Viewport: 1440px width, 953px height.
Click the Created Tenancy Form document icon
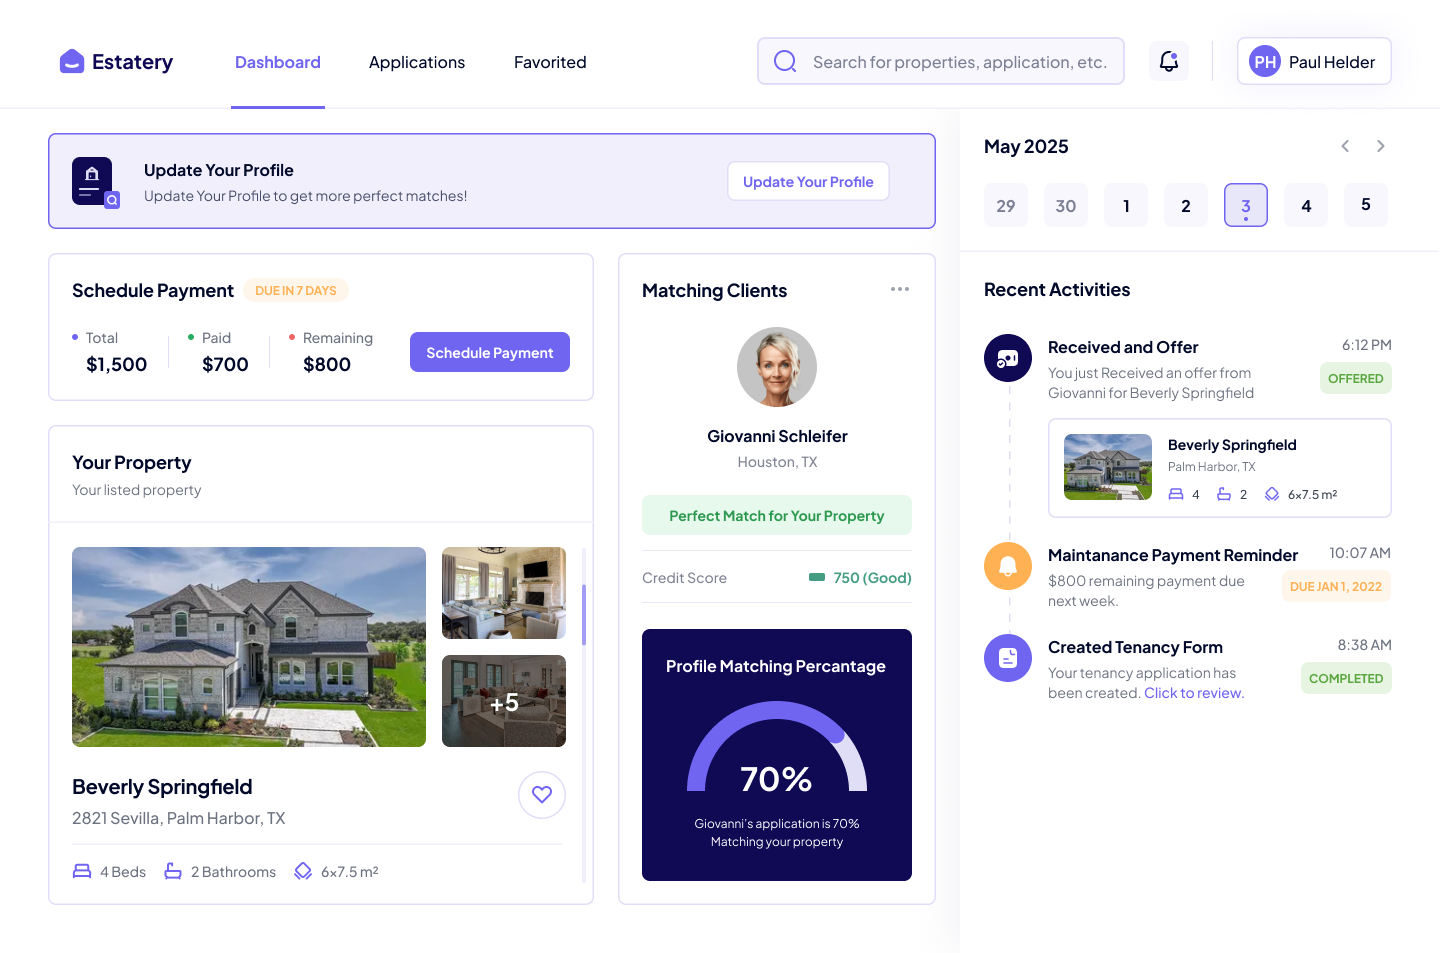click(1007, 658)
